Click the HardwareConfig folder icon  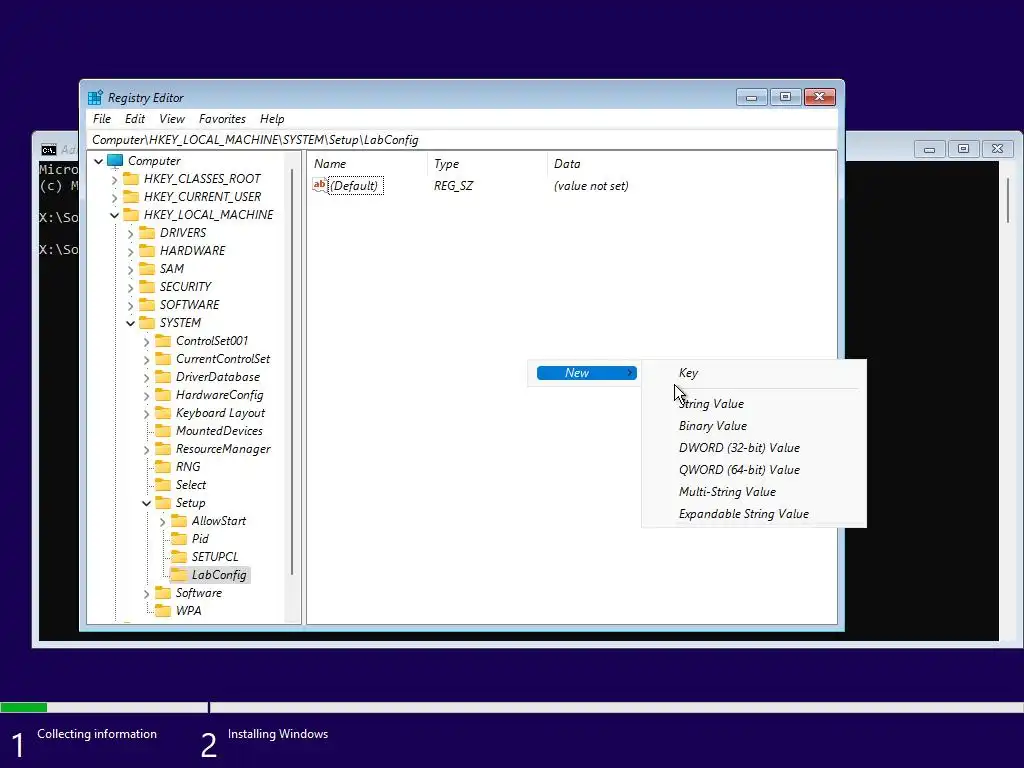pyautogui.click(x=163, y=394)
